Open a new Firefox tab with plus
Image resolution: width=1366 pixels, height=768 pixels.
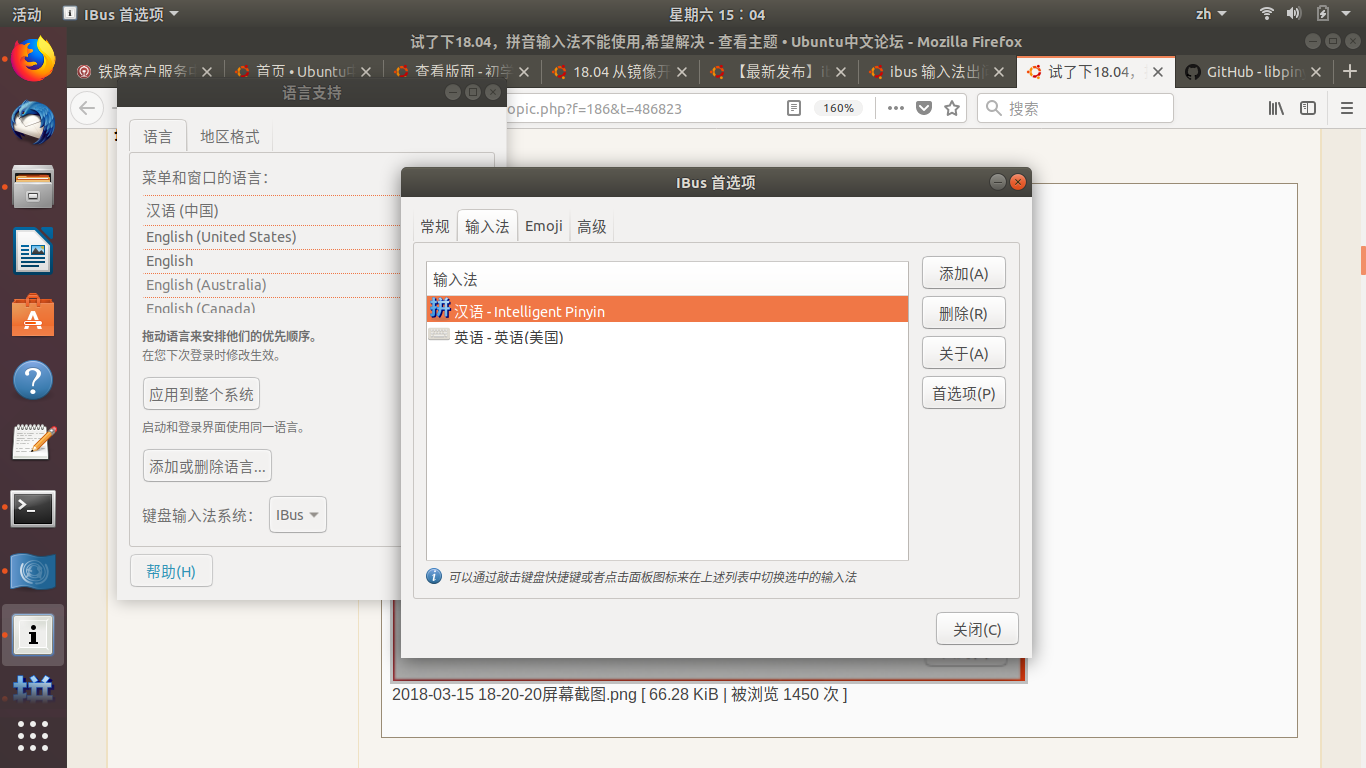pyautogui.click(x=1350, y=72)
